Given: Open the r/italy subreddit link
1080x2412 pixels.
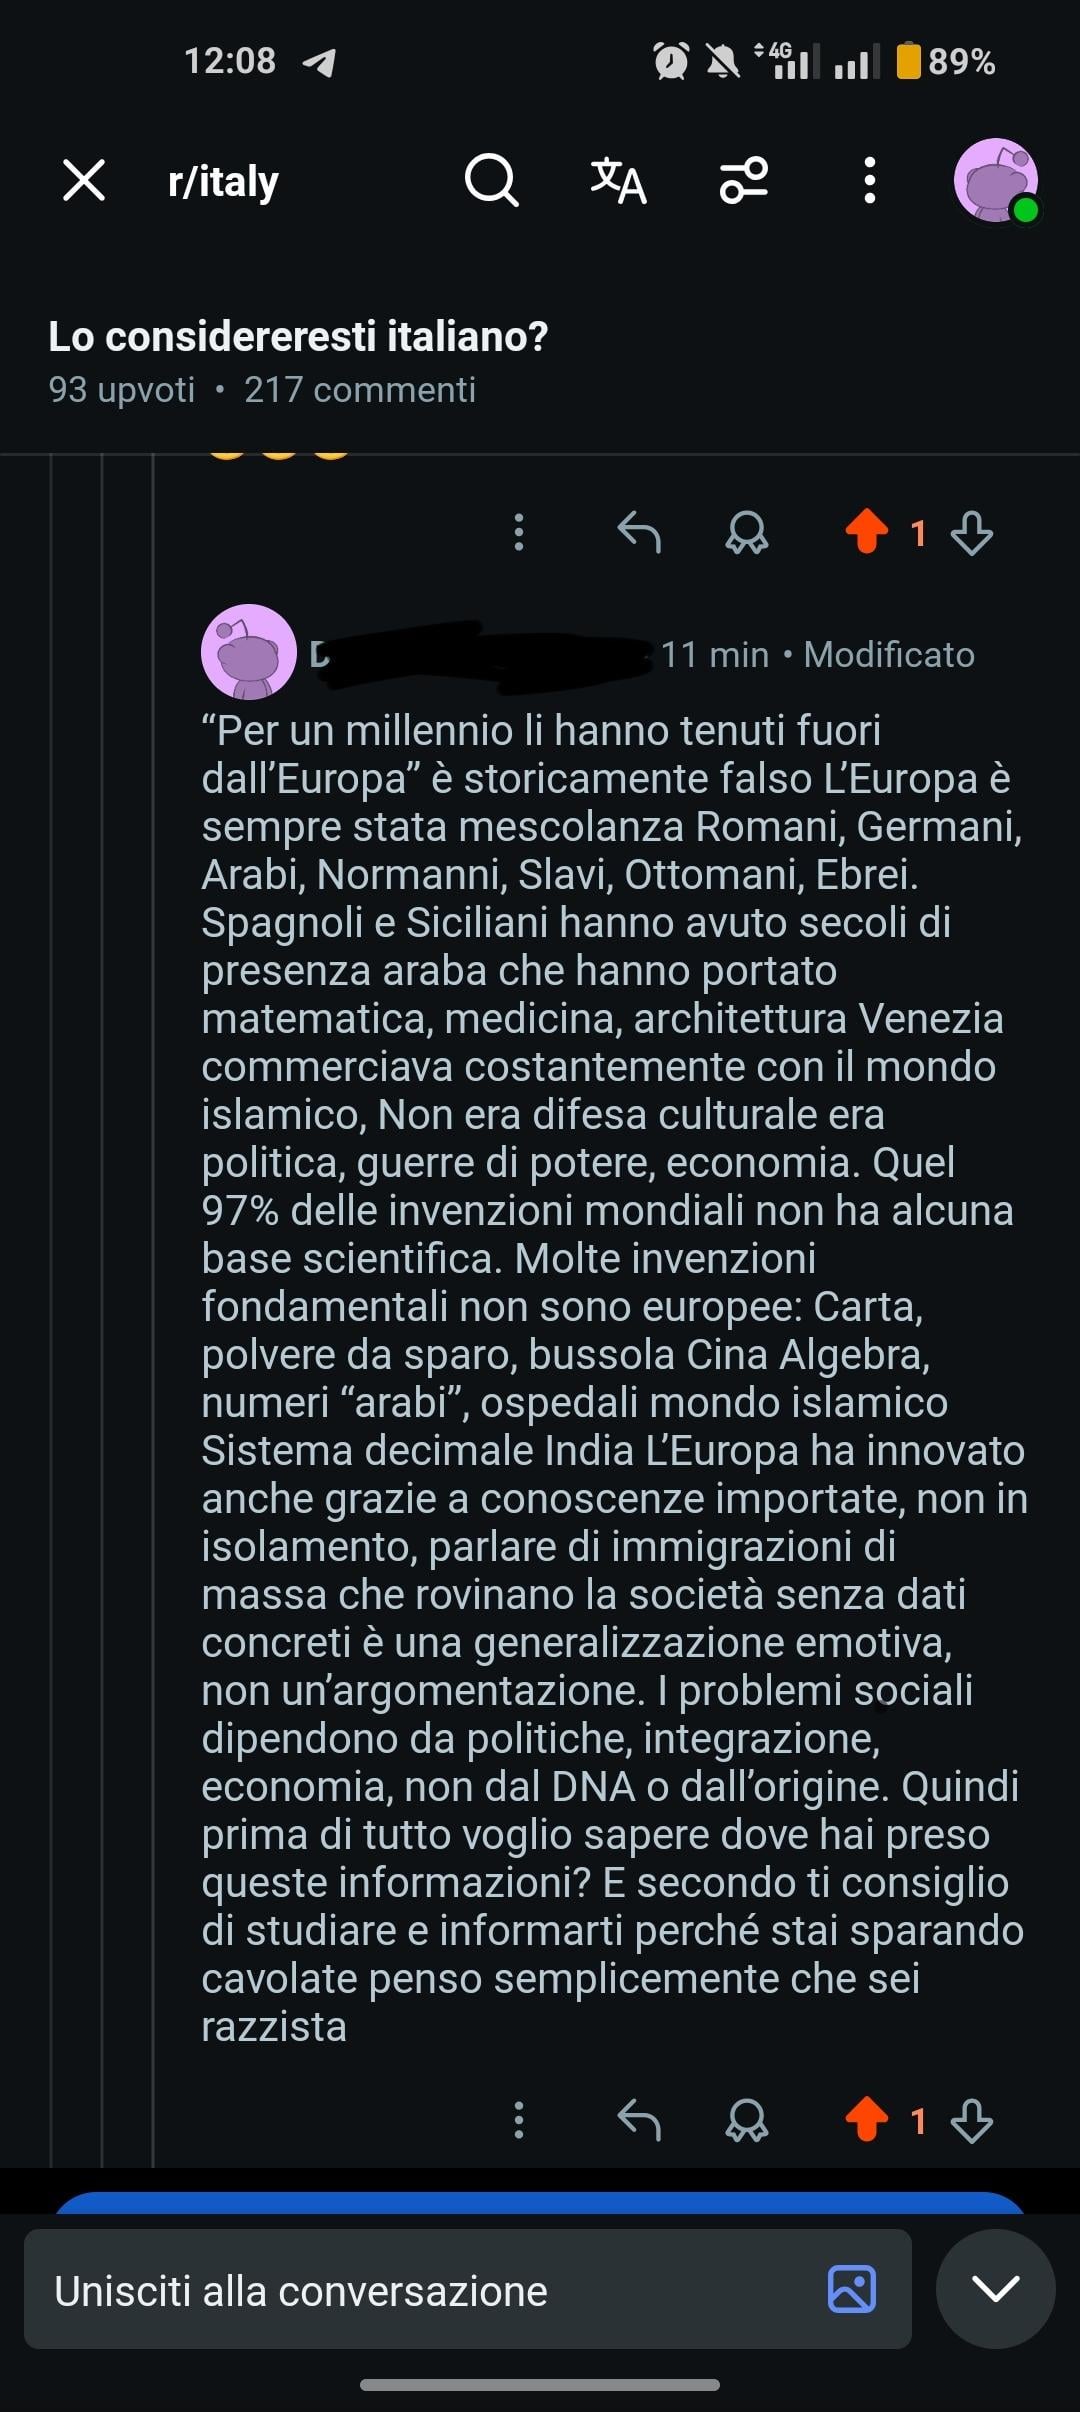Looking at the screenshot, I should (223, 181).
